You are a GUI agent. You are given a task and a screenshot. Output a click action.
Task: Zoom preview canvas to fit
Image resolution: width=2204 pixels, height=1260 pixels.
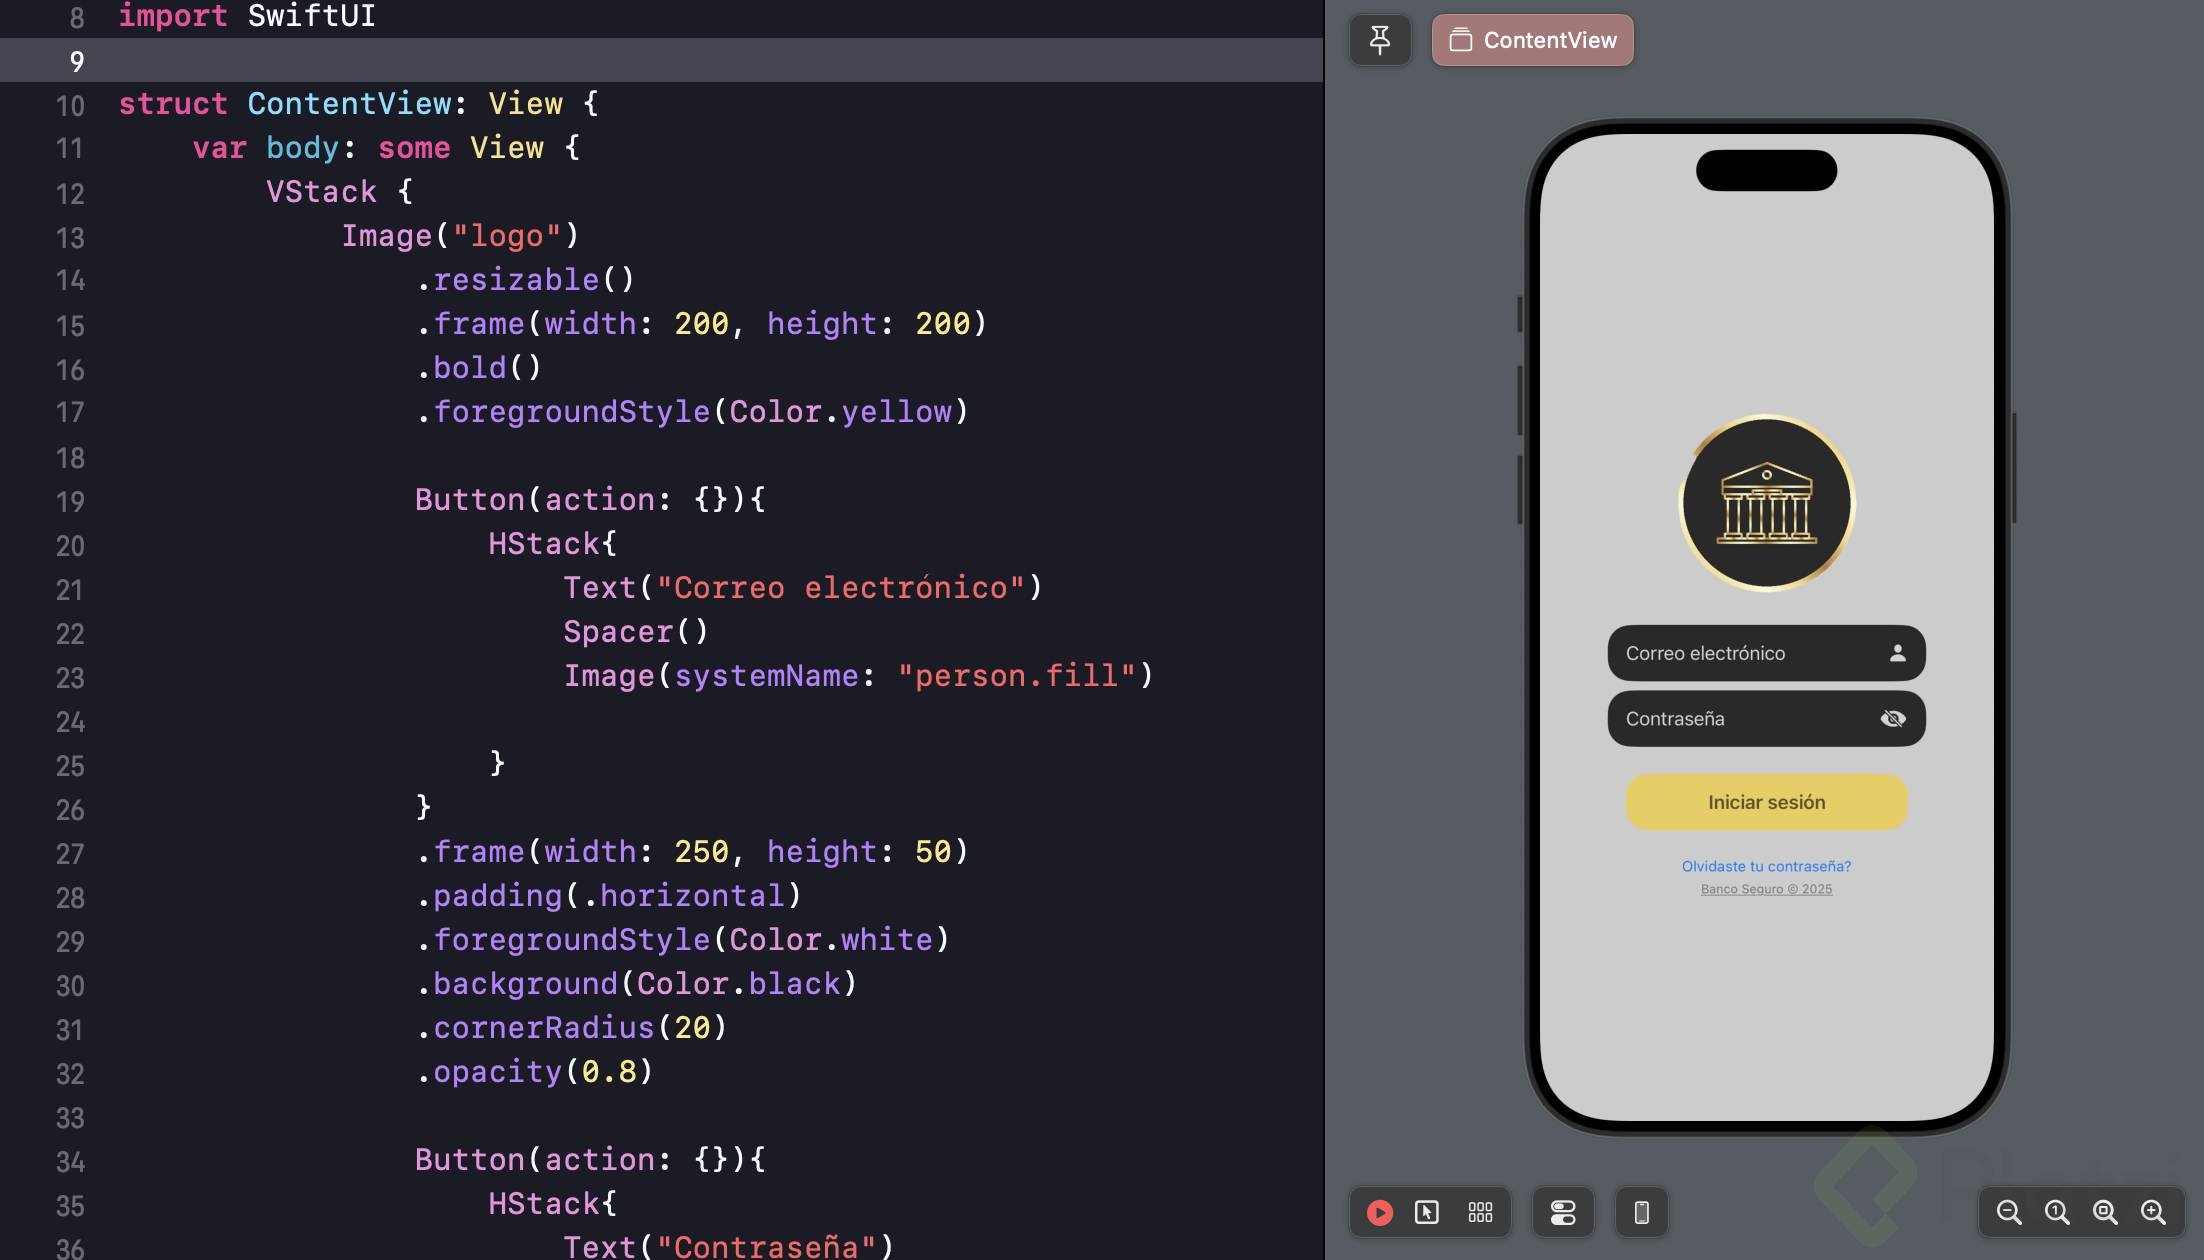click(x=2105, y=1212)
